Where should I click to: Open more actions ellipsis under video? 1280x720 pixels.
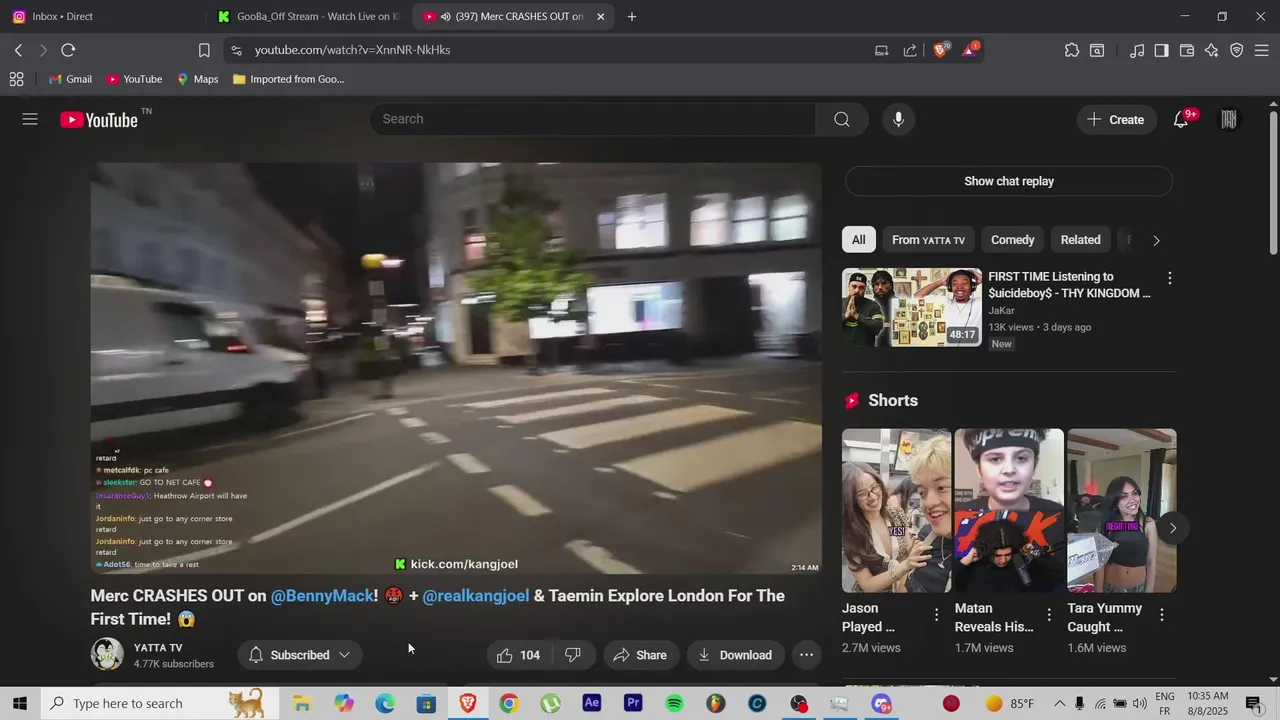point(806,655)
